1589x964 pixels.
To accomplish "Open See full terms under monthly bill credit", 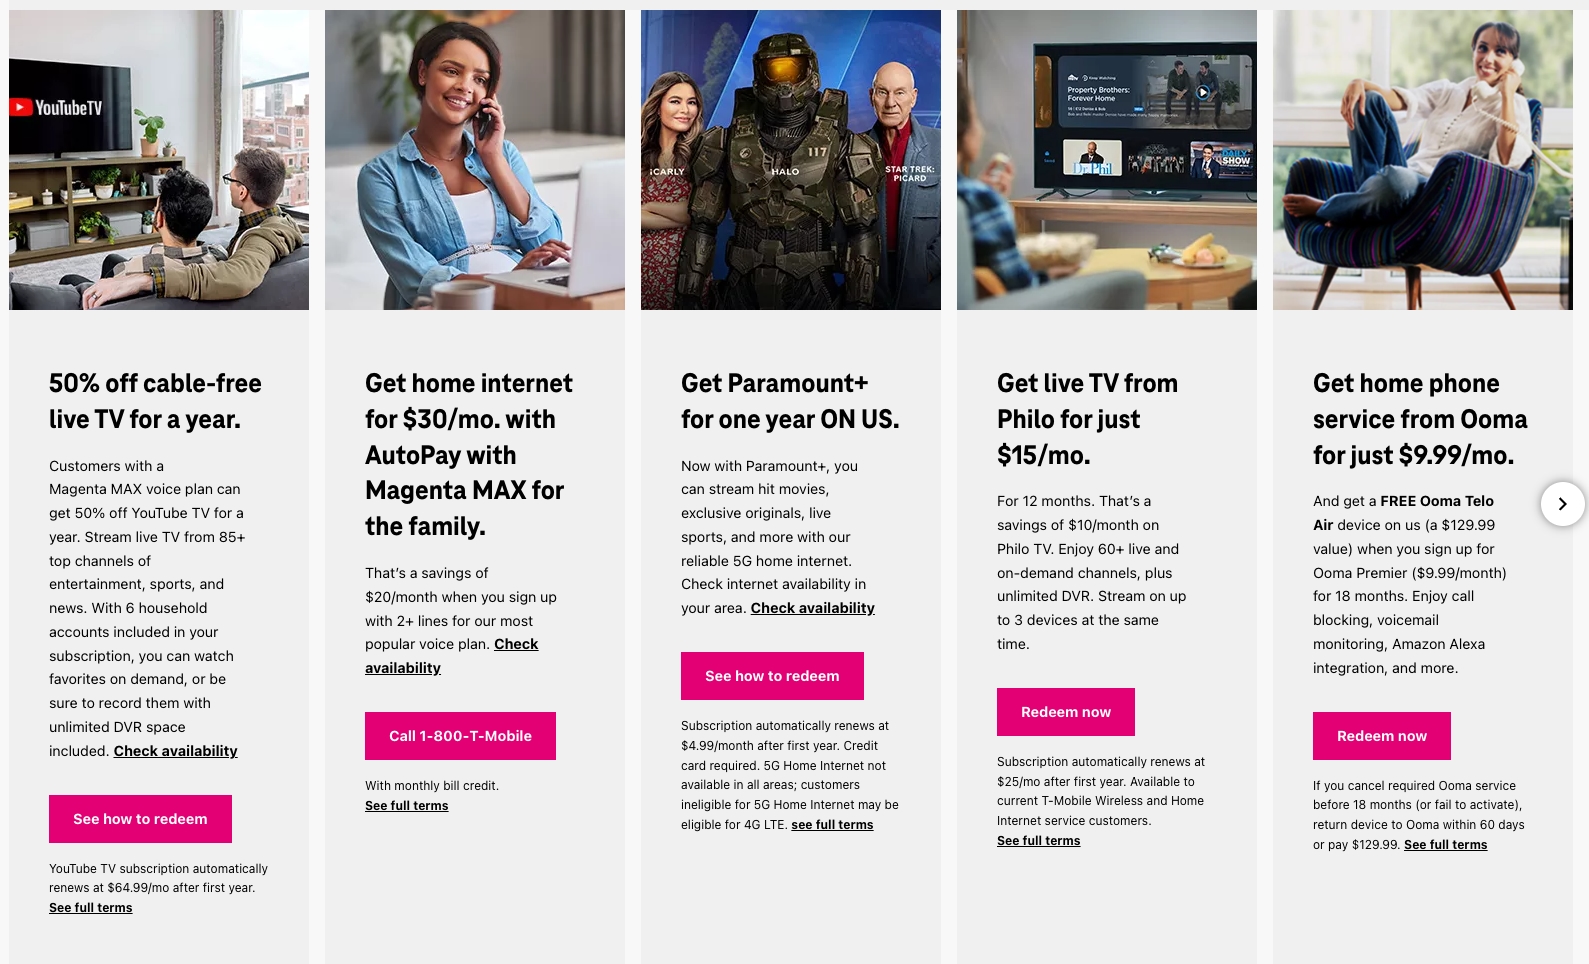I will [407, 806].
